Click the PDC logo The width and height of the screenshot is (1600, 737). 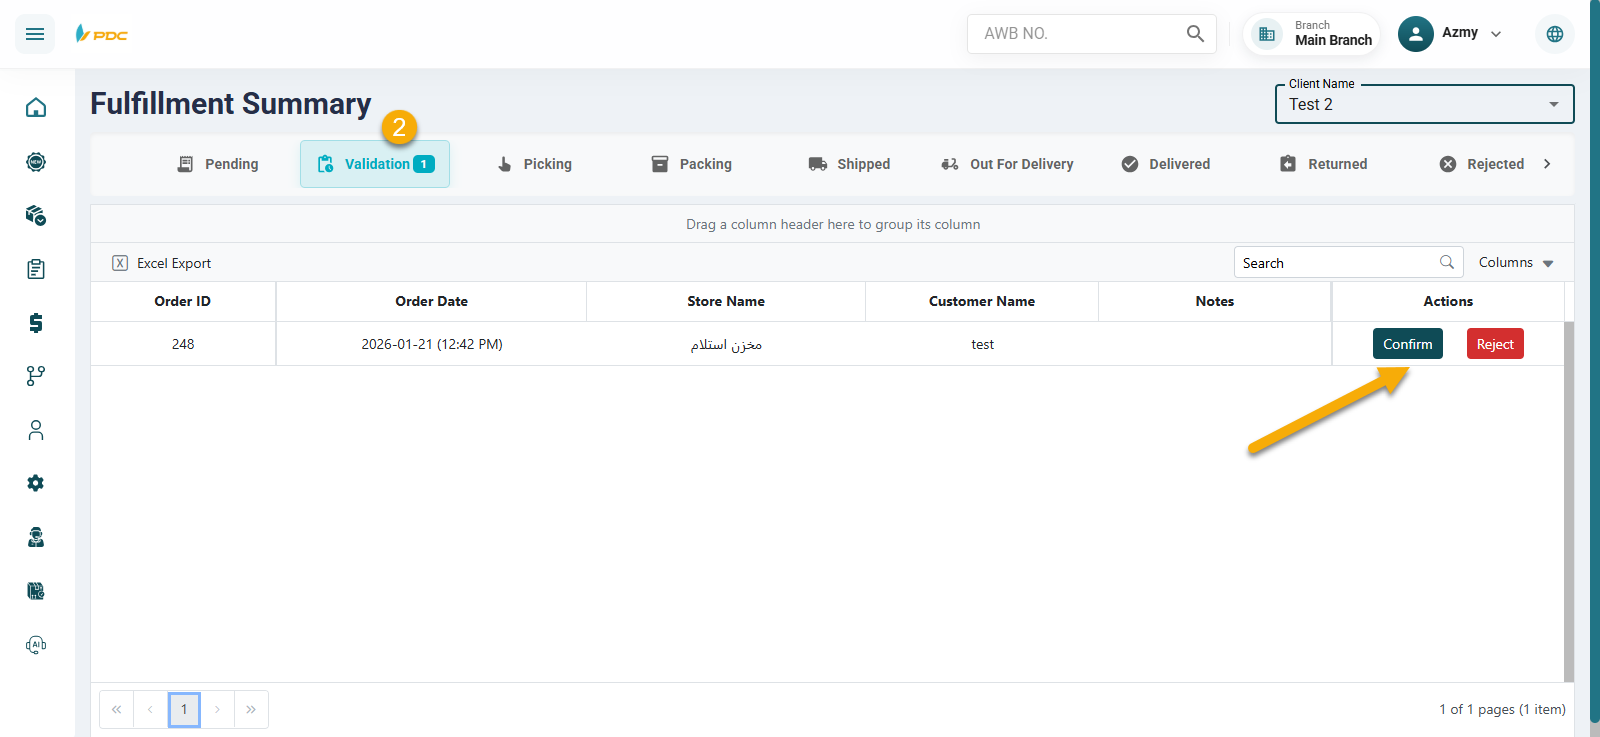[102, 34]
